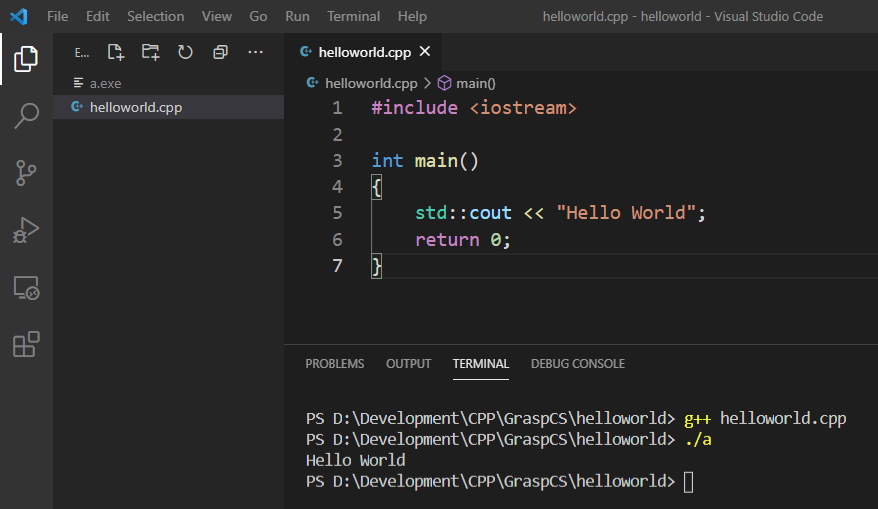Click main() in the breadcrumb path
This screenshot has height=509, width=878.
(476, 83)
